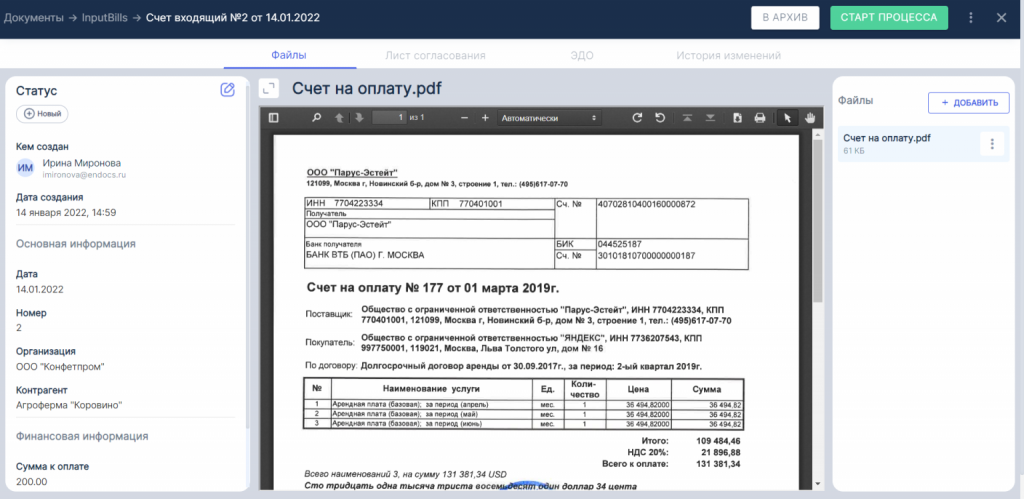The image size is (1024, 499).
Task: Switch to Лист согласования tab
Action: point(435,56)
